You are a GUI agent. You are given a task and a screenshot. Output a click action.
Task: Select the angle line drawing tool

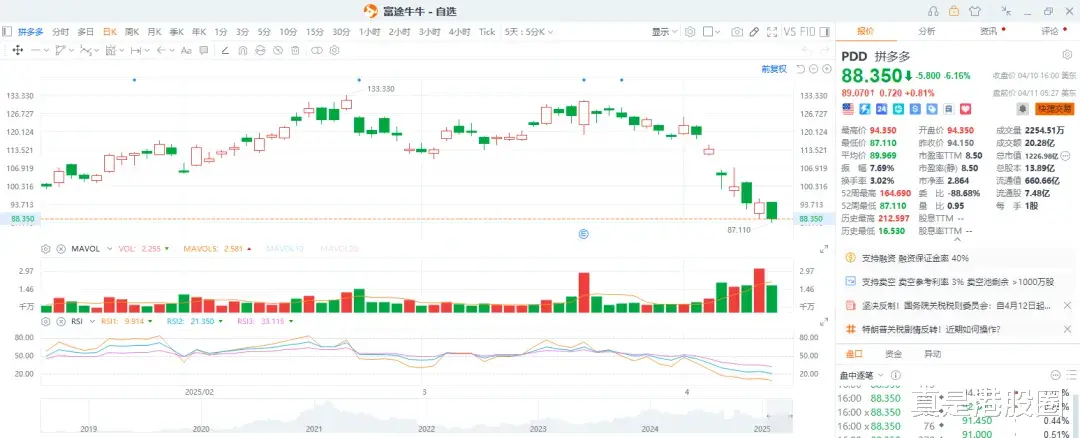[225, 50]
